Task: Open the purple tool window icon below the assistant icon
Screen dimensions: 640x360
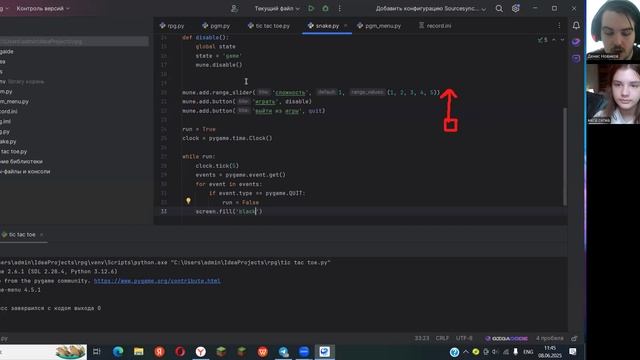Action: (576, 58)
